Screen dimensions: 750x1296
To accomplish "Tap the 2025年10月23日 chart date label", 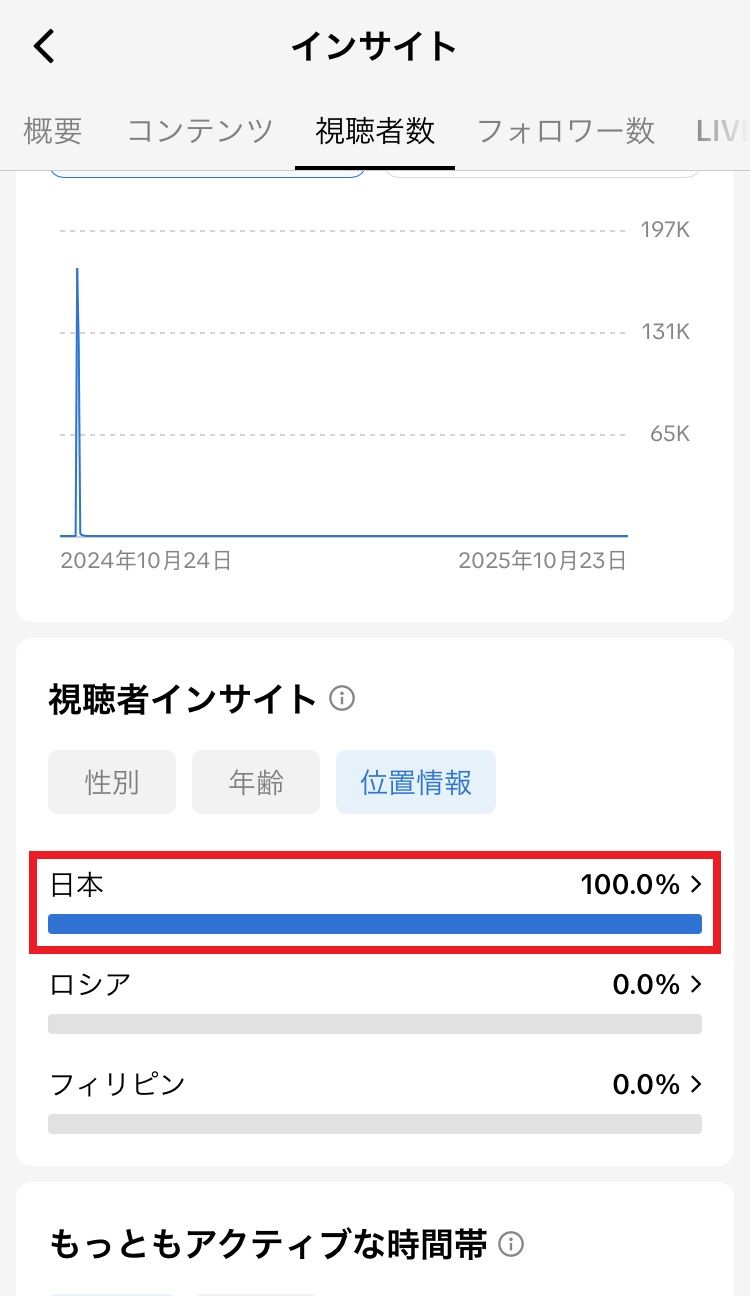I will pyautogui.click(x=542, y=561).
